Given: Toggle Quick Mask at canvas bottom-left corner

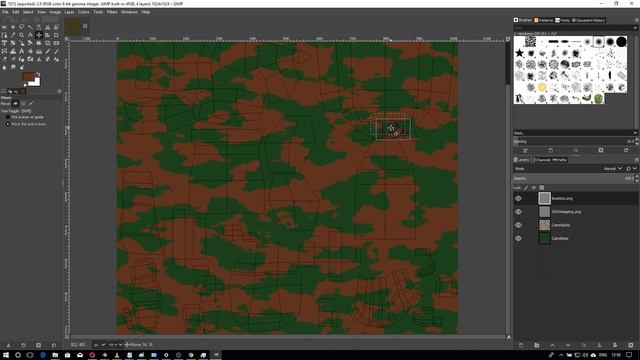Looking at the screenshot, I should click(x=67, y=336).
